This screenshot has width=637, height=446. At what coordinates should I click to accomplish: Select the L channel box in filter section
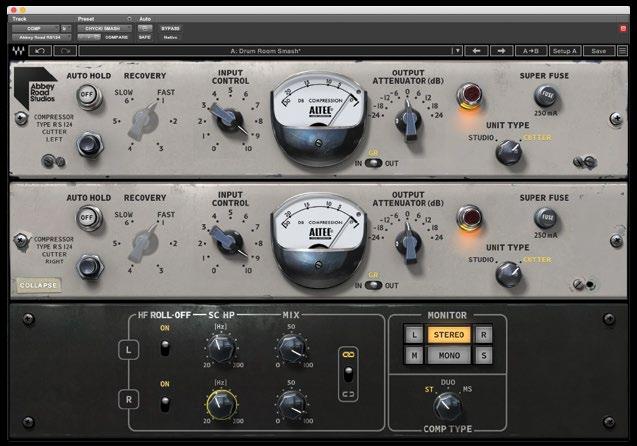point(128,350)
